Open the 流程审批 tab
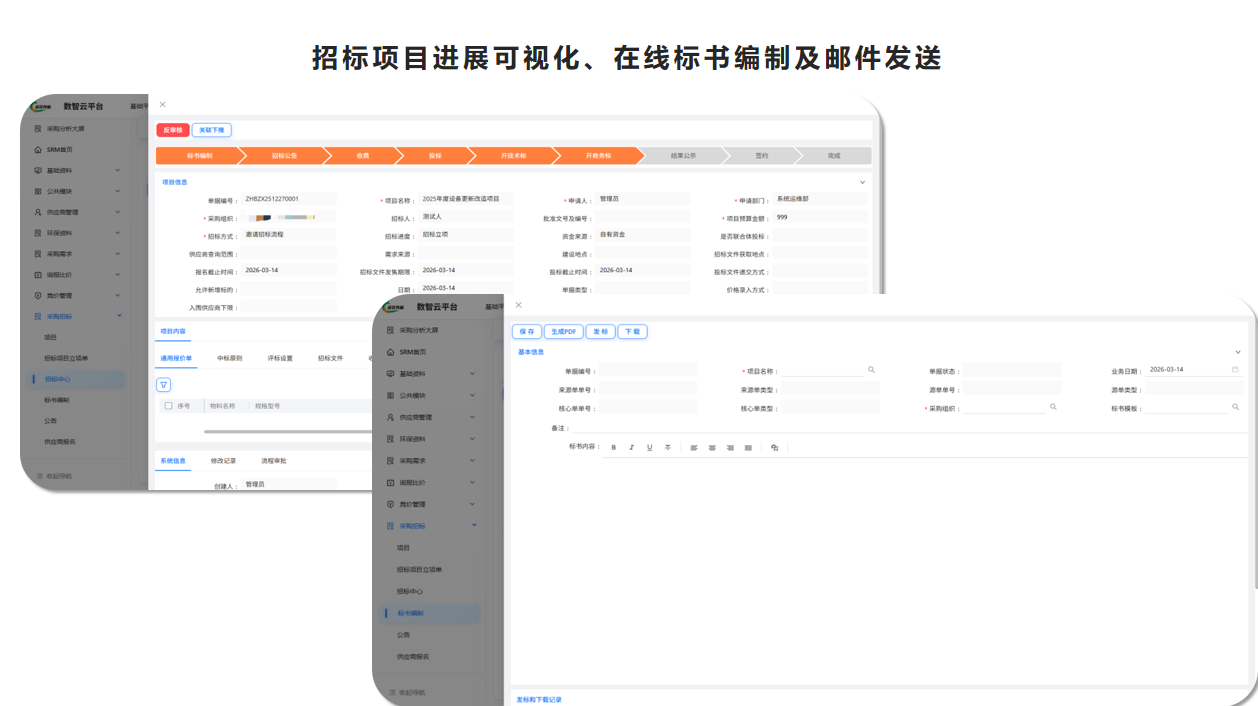 (x=274, y=461)
